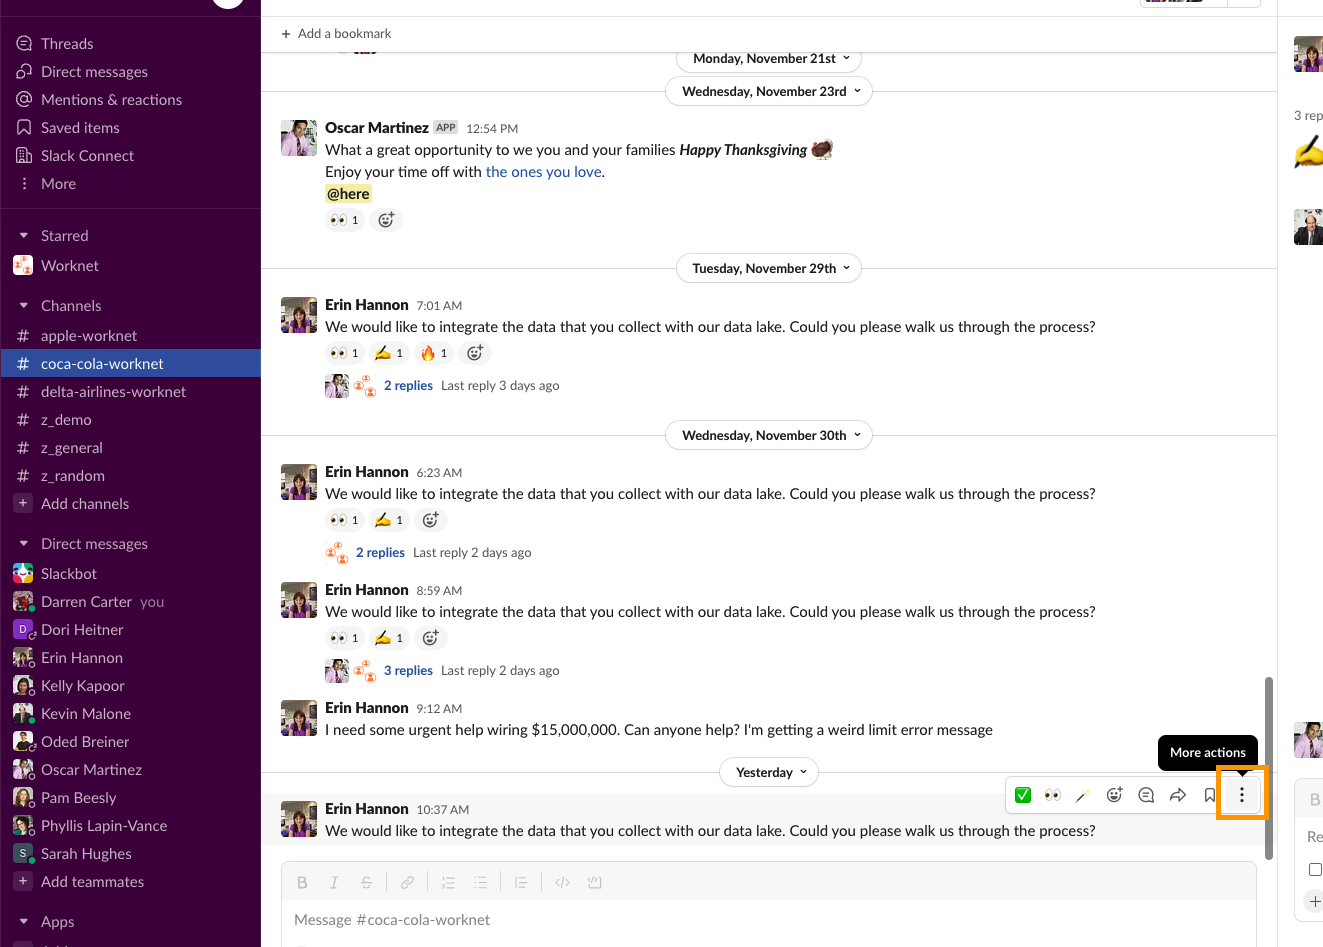This screenshot has height=947, width=1323.
Task: Add reaction to Erin Hannon's 7:01 AM message
Action: (475, 353)
